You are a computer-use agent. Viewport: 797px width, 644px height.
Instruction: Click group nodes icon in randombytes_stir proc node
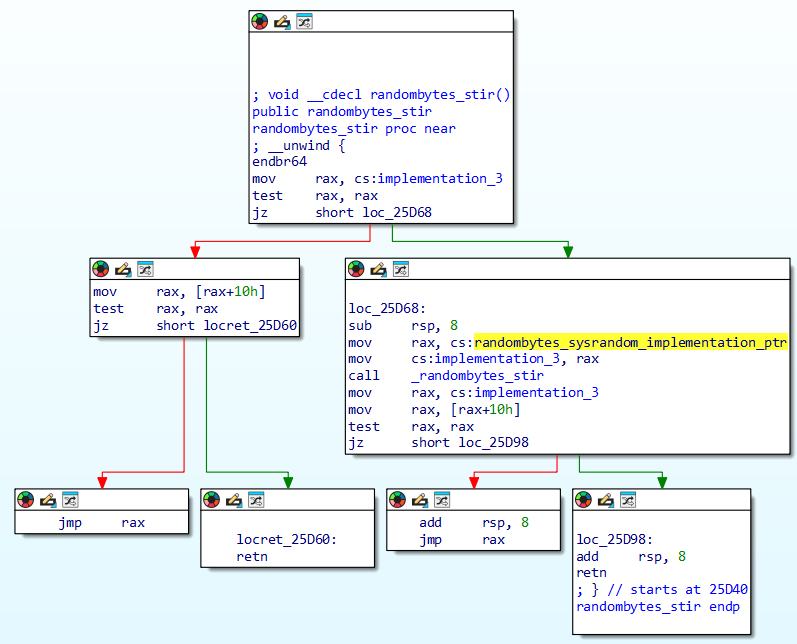point(304,21)
